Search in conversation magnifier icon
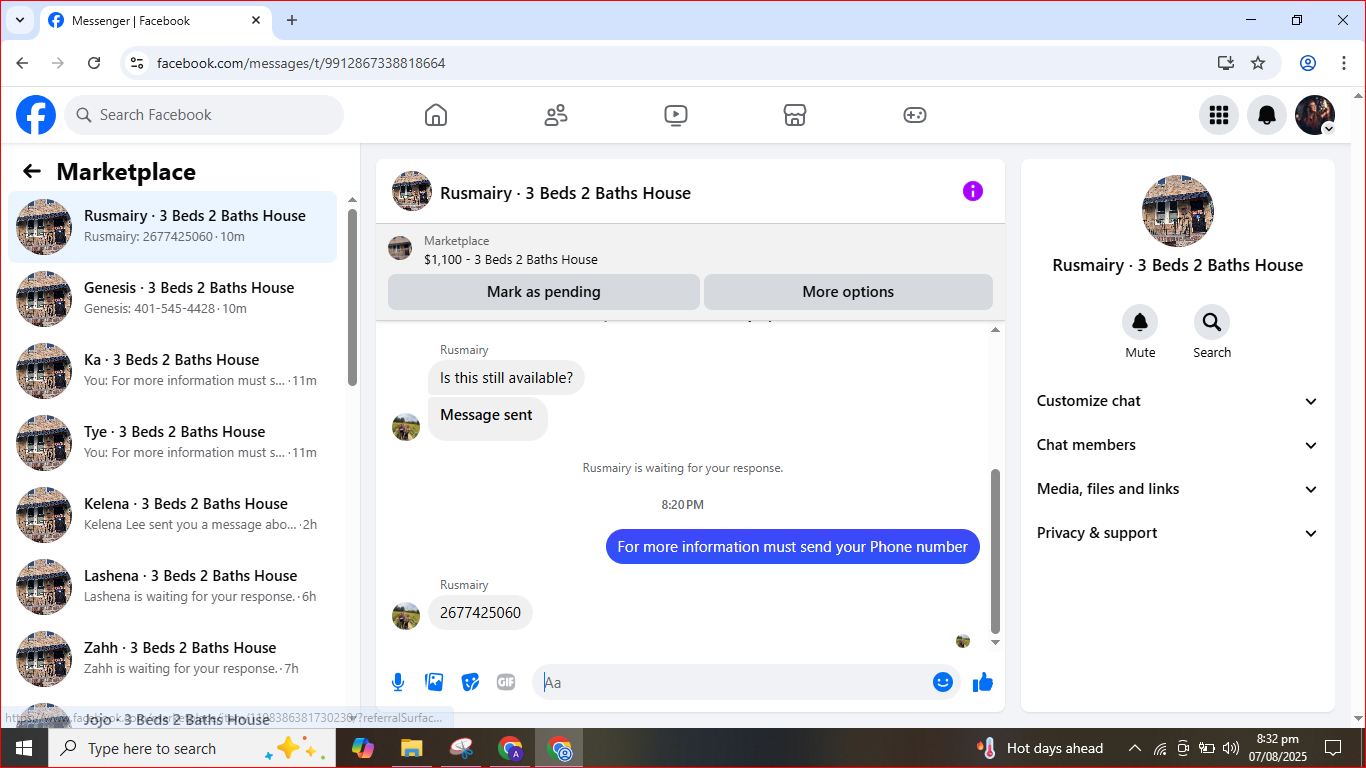Viewport: 1366px width, 768px height. point(1212,322)
